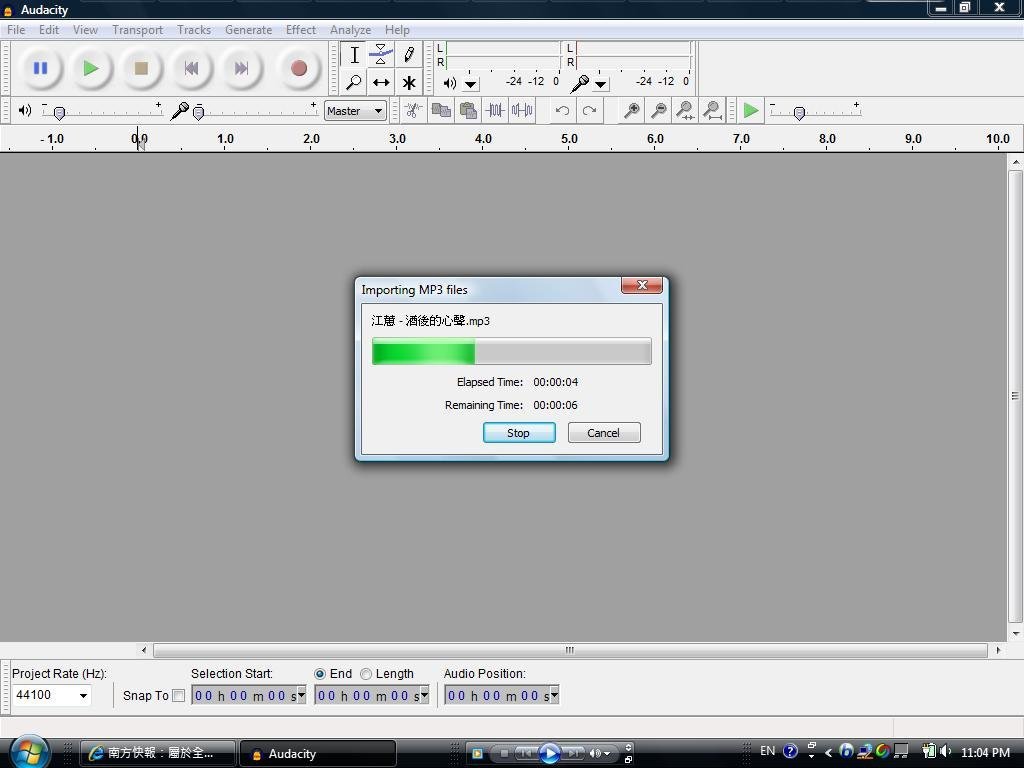This screenshot has width=1024, height=768.
Task: Click the Trim audio icon
Action: 495,110
